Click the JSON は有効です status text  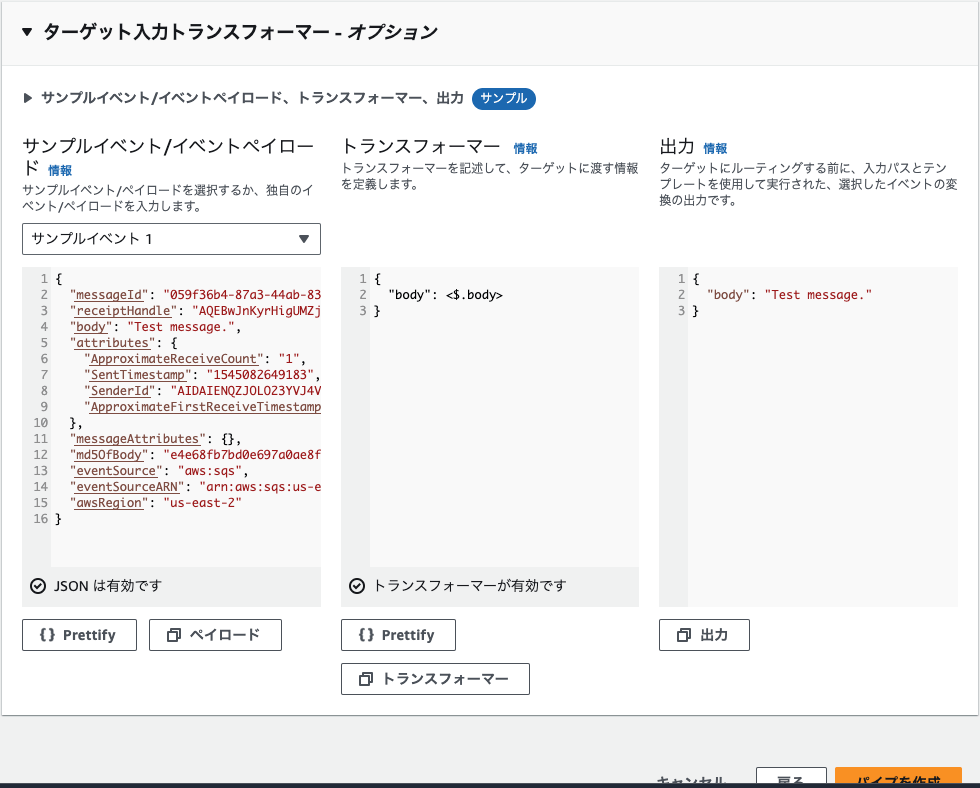click(108, 586)
